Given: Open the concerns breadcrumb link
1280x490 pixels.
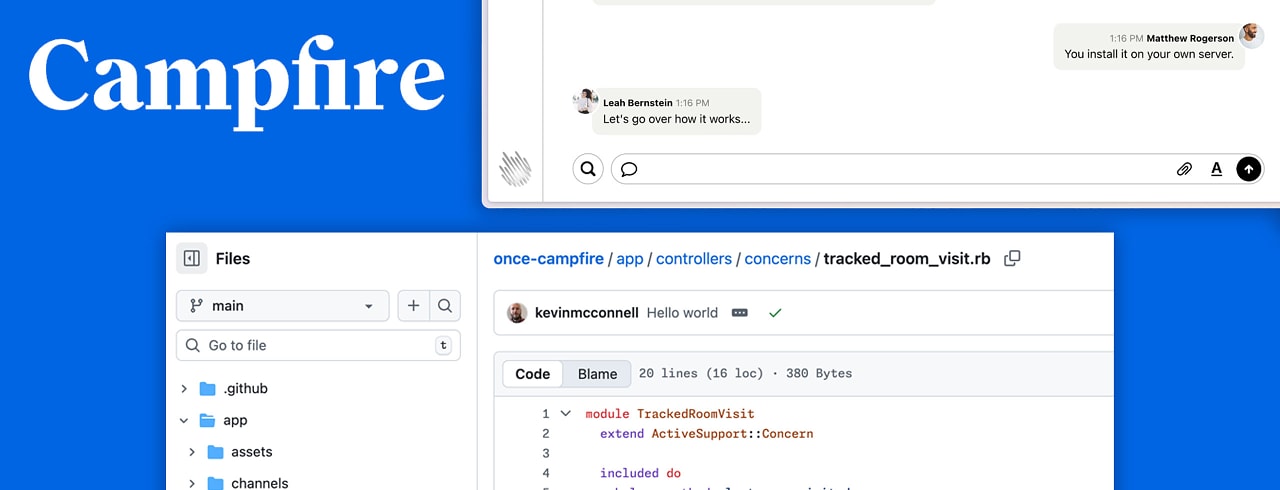Looking at the screenshot, I should point(777,258).
